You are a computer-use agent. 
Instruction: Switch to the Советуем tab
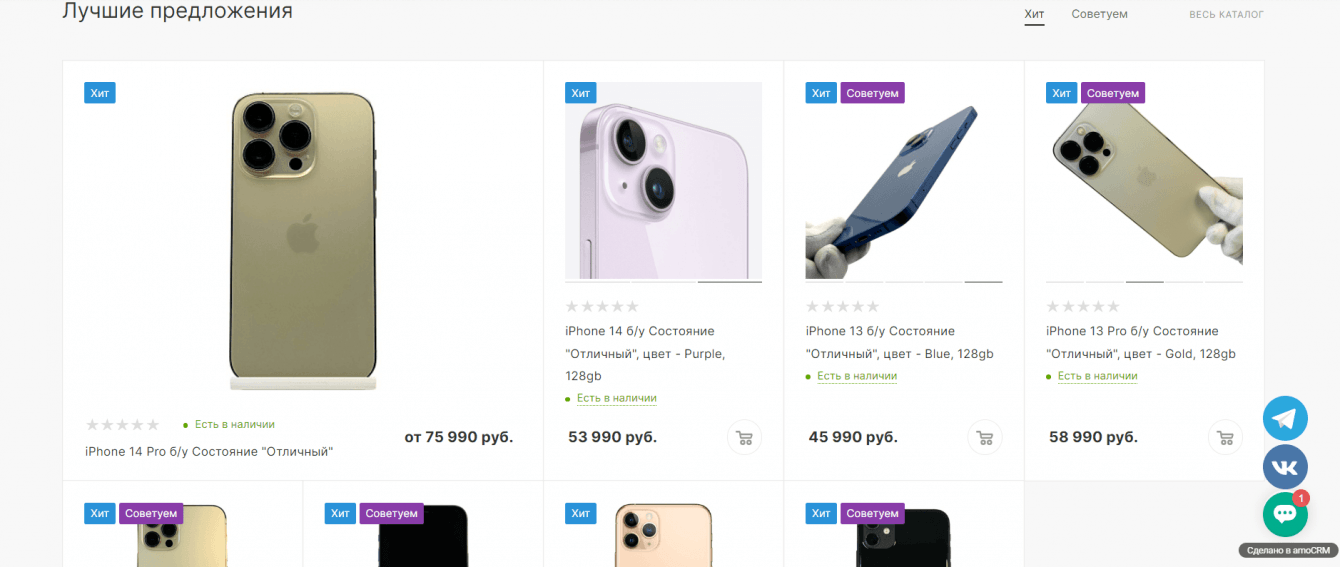1099,14
